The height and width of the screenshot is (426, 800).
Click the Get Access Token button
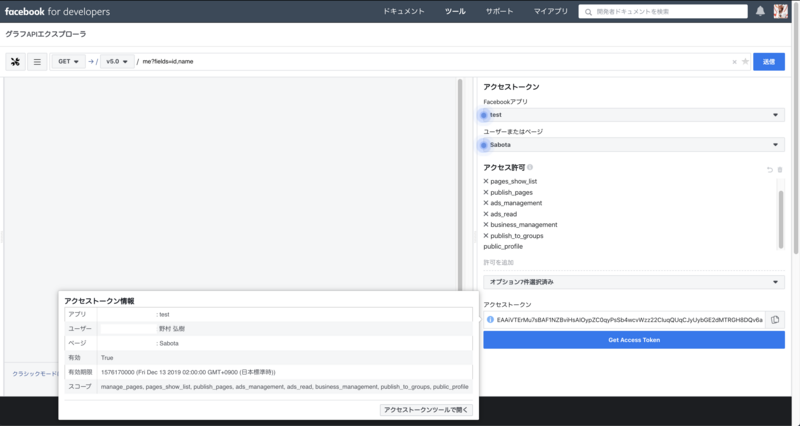point(634,340)
